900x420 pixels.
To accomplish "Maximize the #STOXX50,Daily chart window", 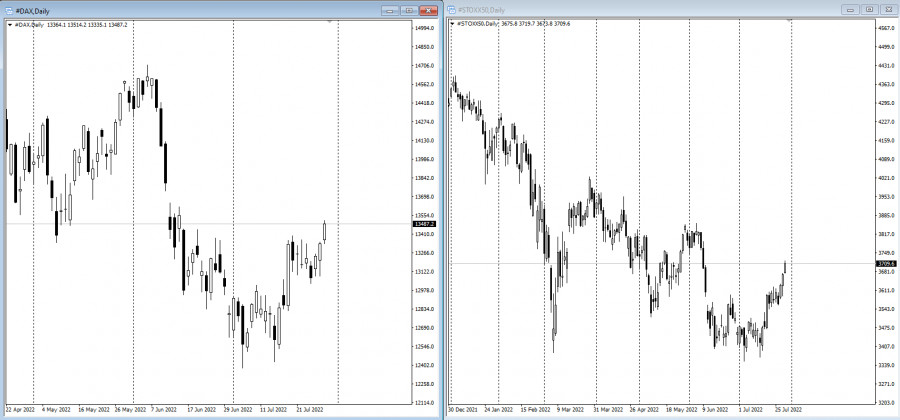I will pyautogui.click(x=868, y=9).
